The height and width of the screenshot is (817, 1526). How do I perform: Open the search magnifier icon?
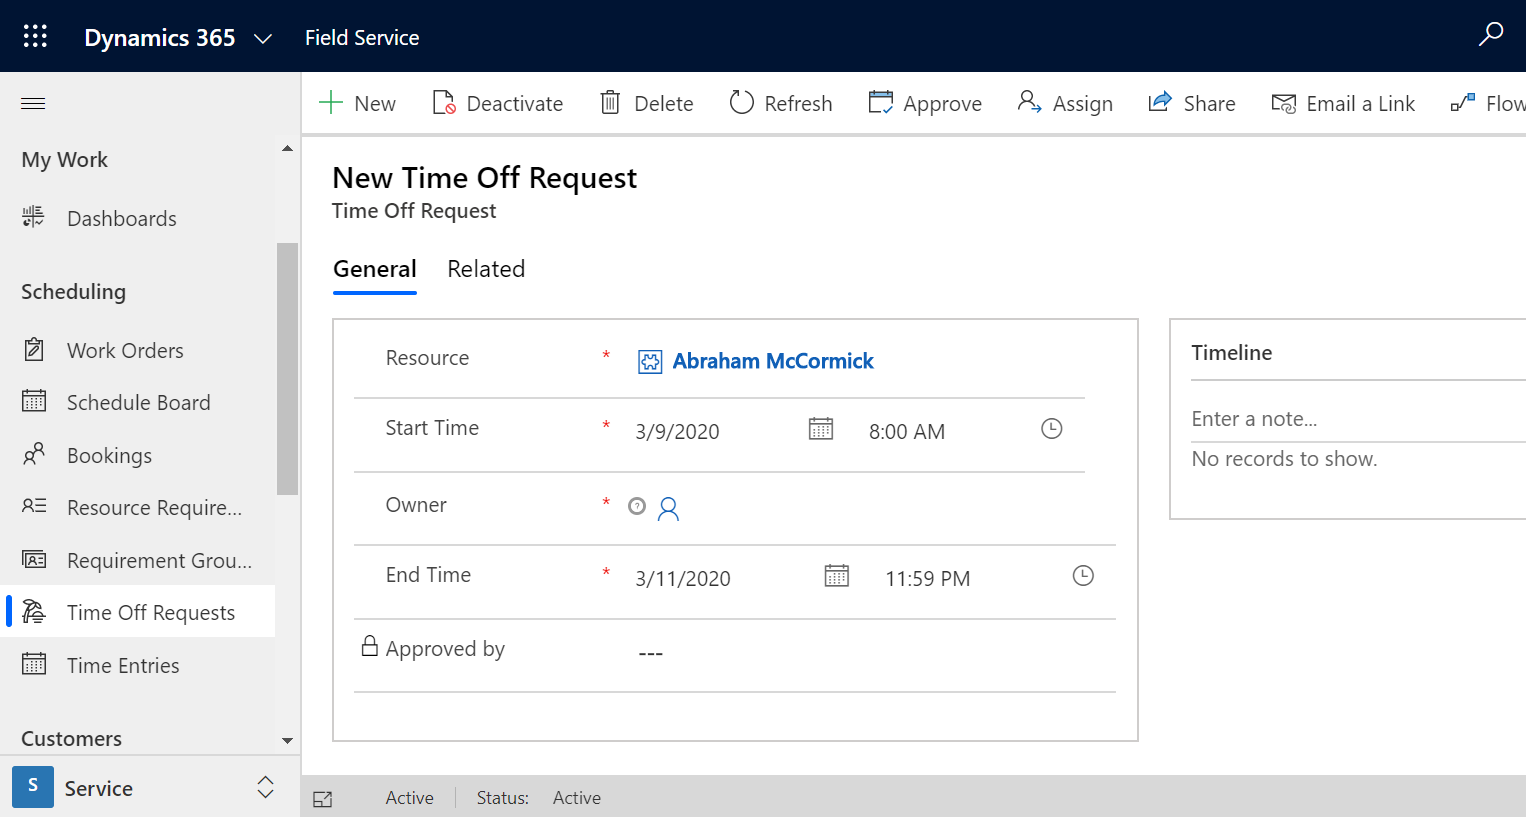point(1491,34)
